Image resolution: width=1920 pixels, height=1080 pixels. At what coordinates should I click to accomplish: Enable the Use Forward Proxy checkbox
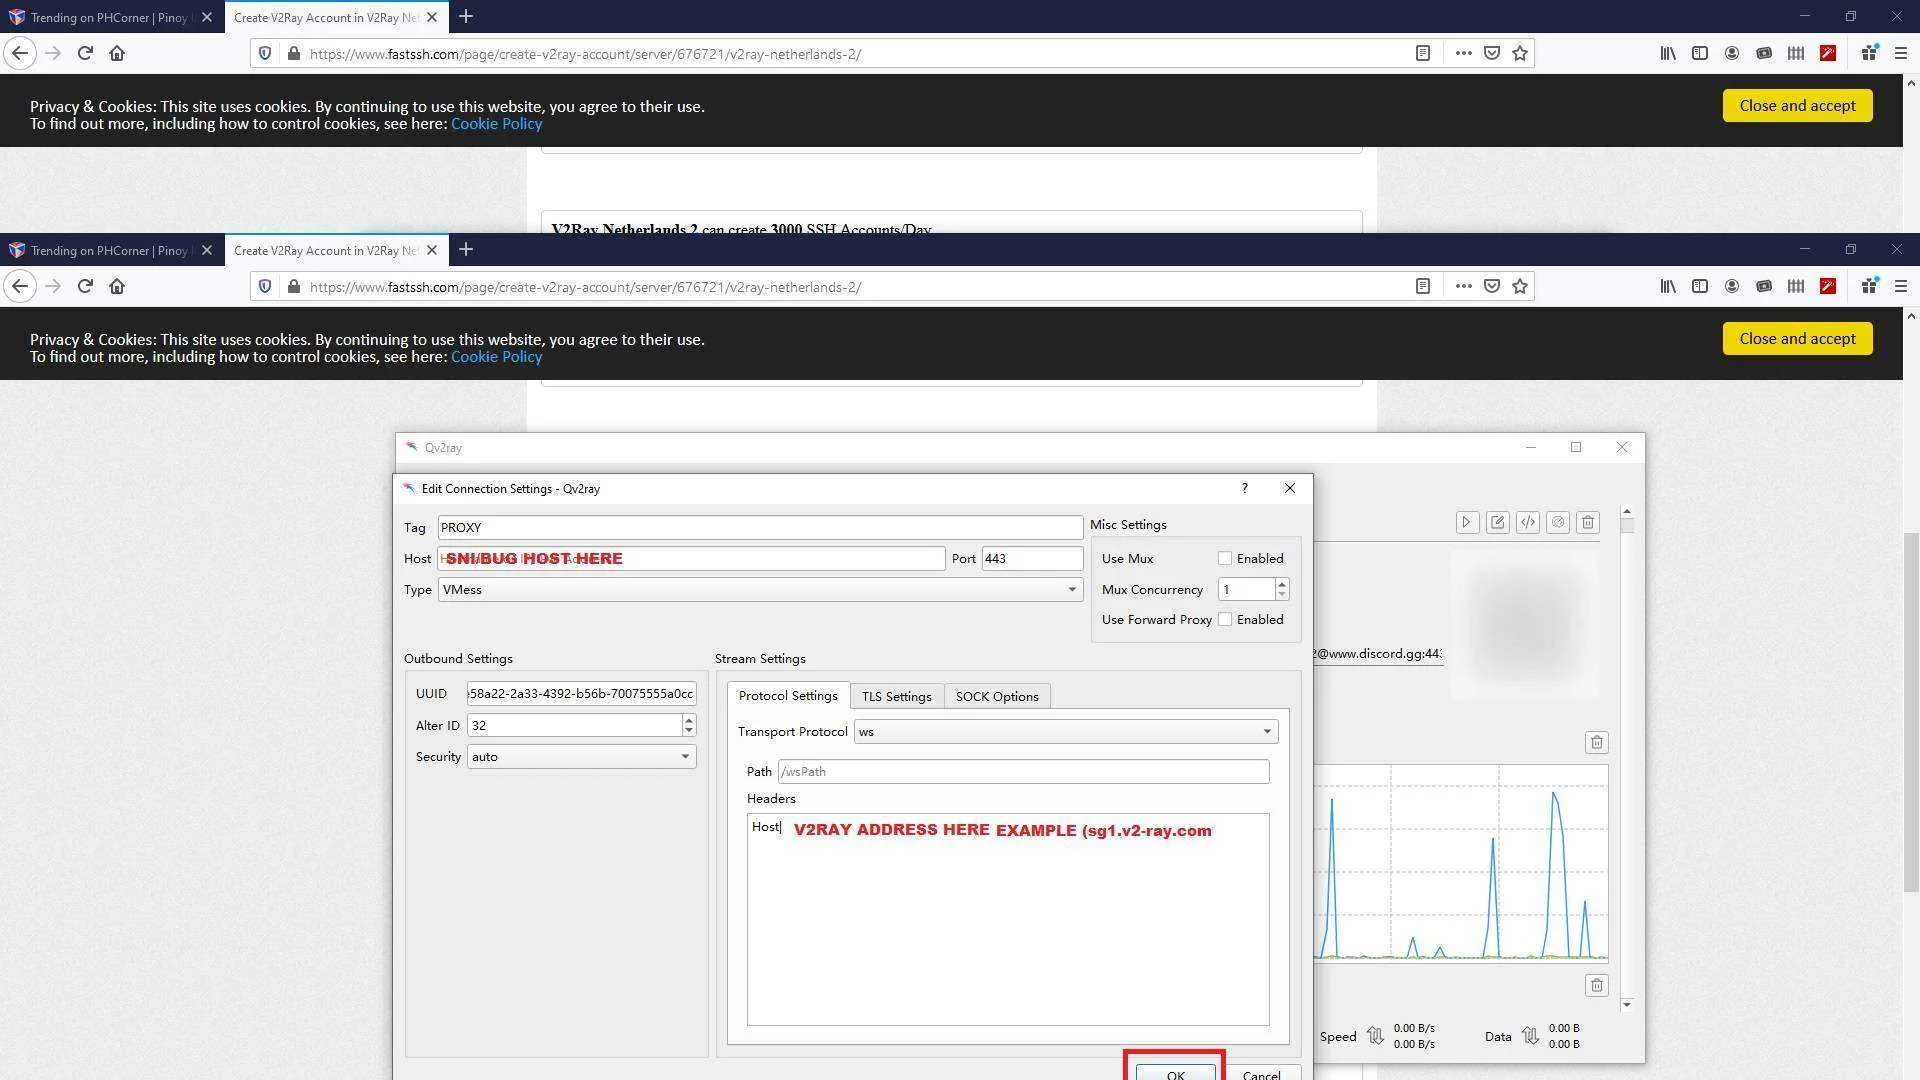click(1225, 619)
